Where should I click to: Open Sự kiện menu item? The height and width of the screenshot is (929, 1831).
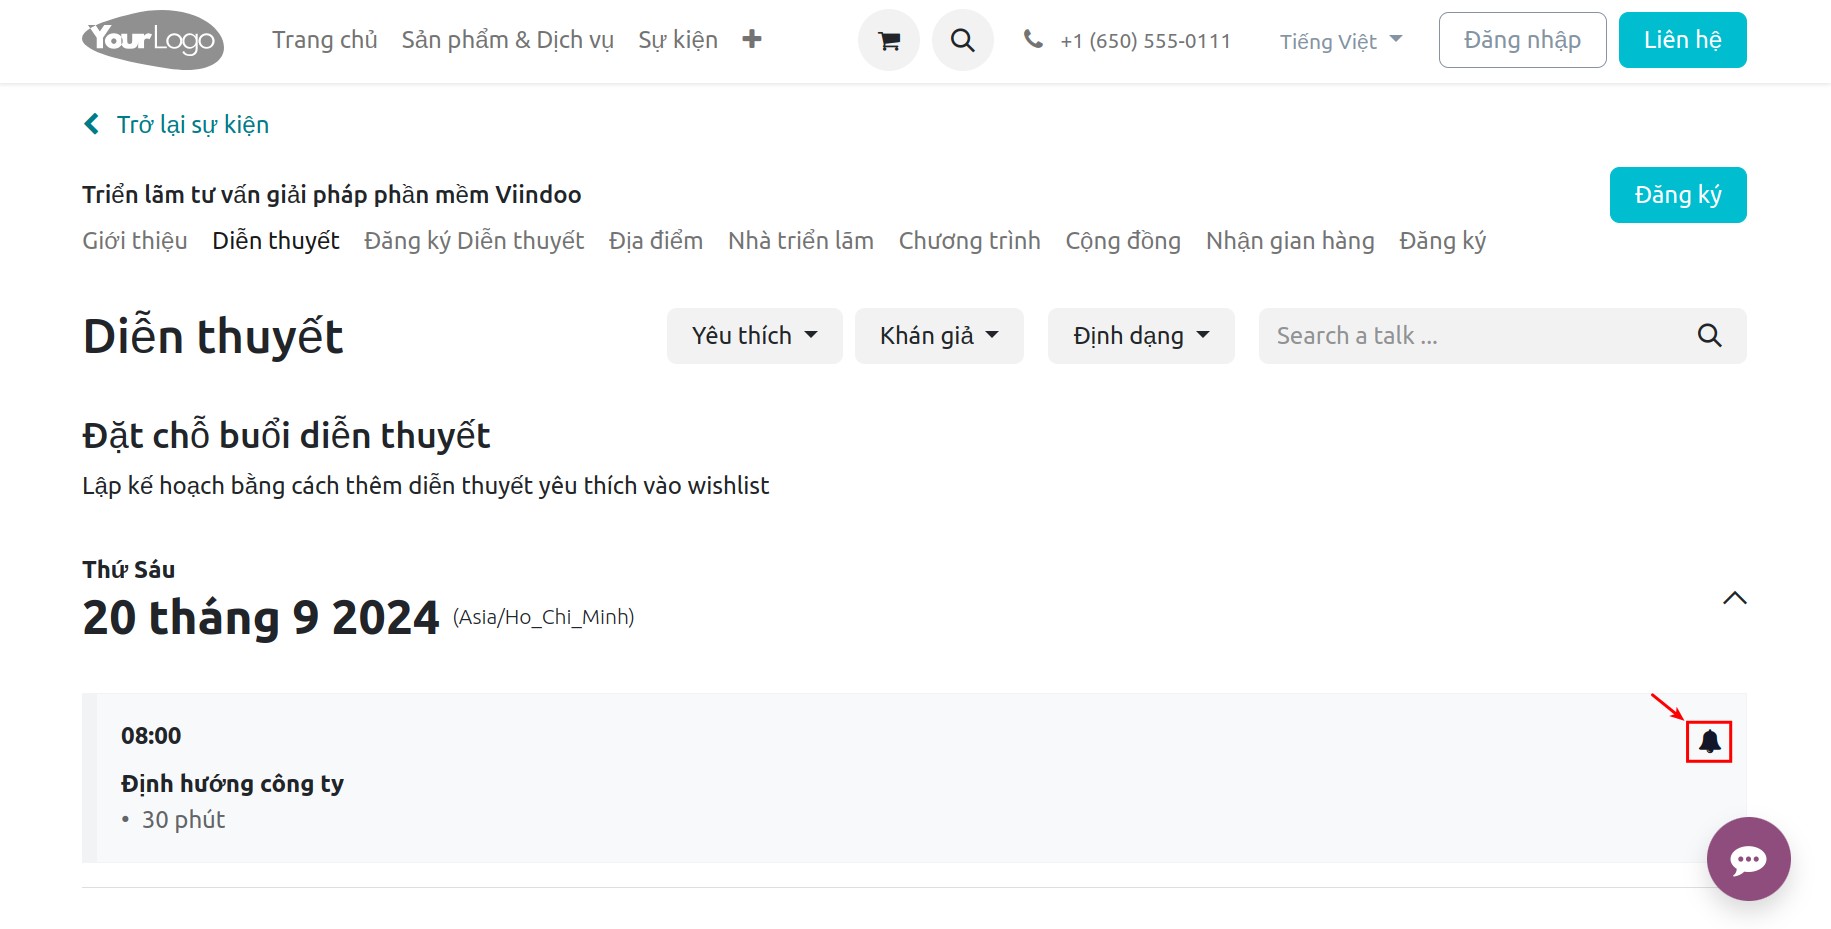[x=678, y=40]
